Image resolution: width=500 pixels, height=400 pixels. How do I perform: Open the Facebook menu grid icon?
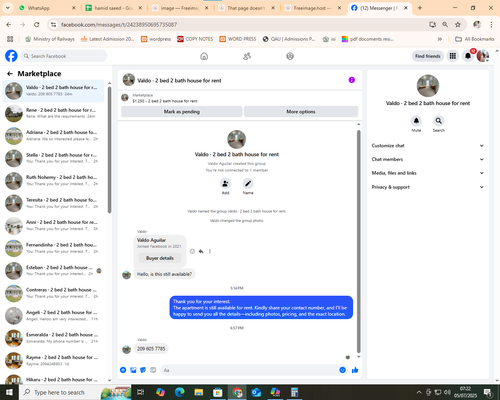coord(453,56)
